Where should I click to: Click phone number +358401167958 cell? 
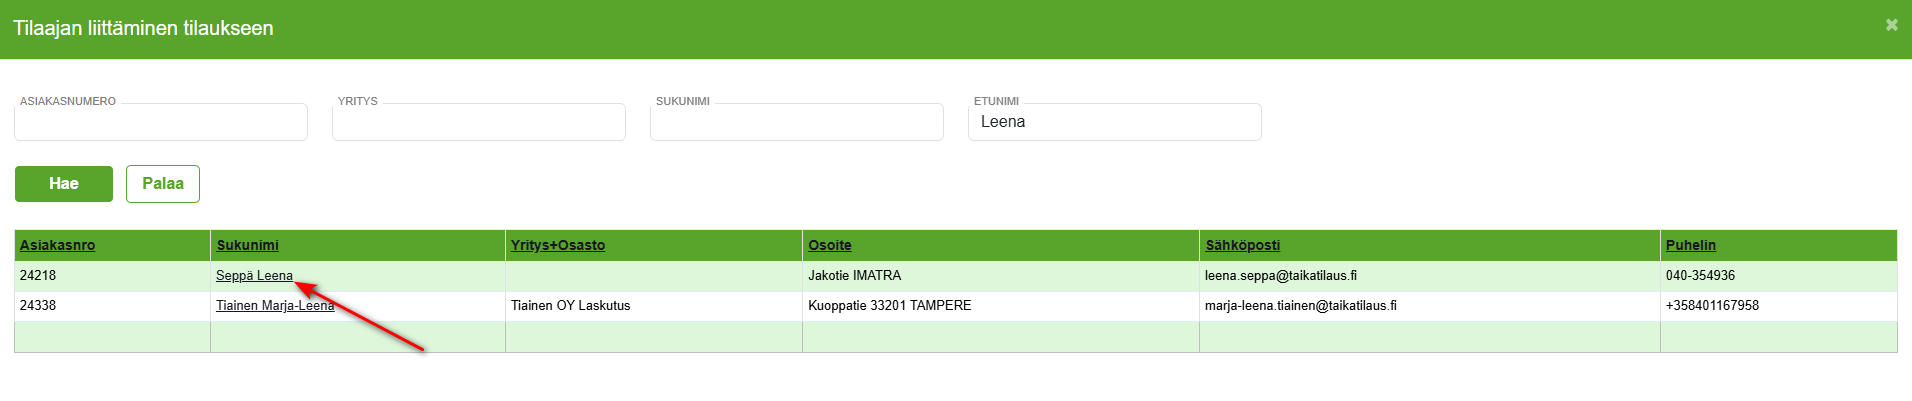click(x=1711, y=306)
